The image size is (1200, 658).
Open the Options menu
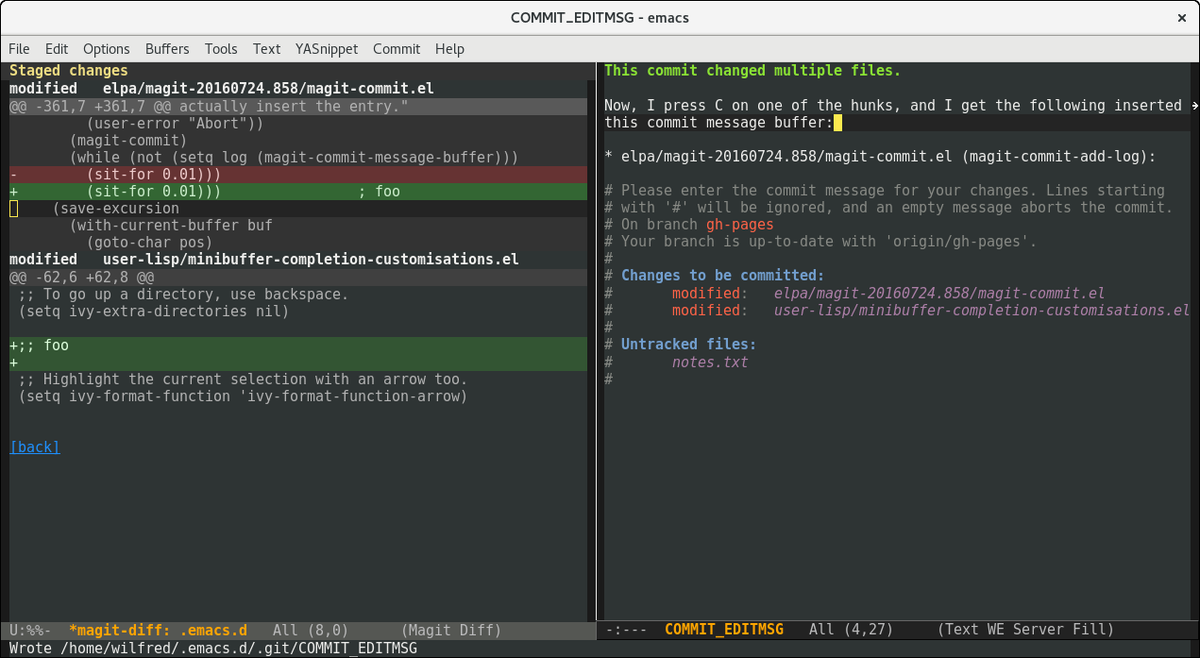[x=106, y=48]
